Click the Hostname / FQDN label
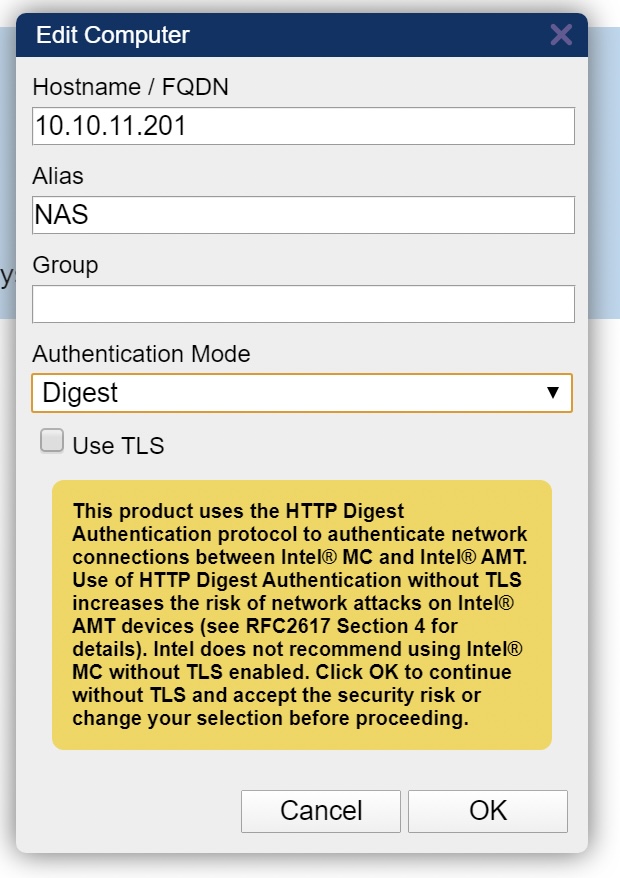Viewport: 620px width, 878px height. (x=130, y=87)
